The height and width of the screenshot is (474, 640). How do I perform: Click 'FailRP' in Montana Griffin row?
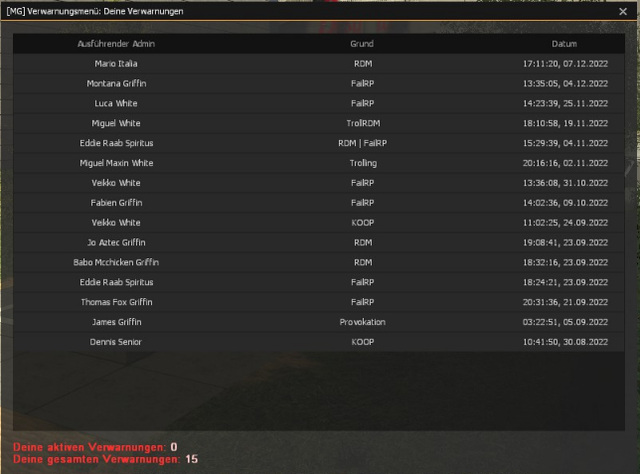(362, 84)
